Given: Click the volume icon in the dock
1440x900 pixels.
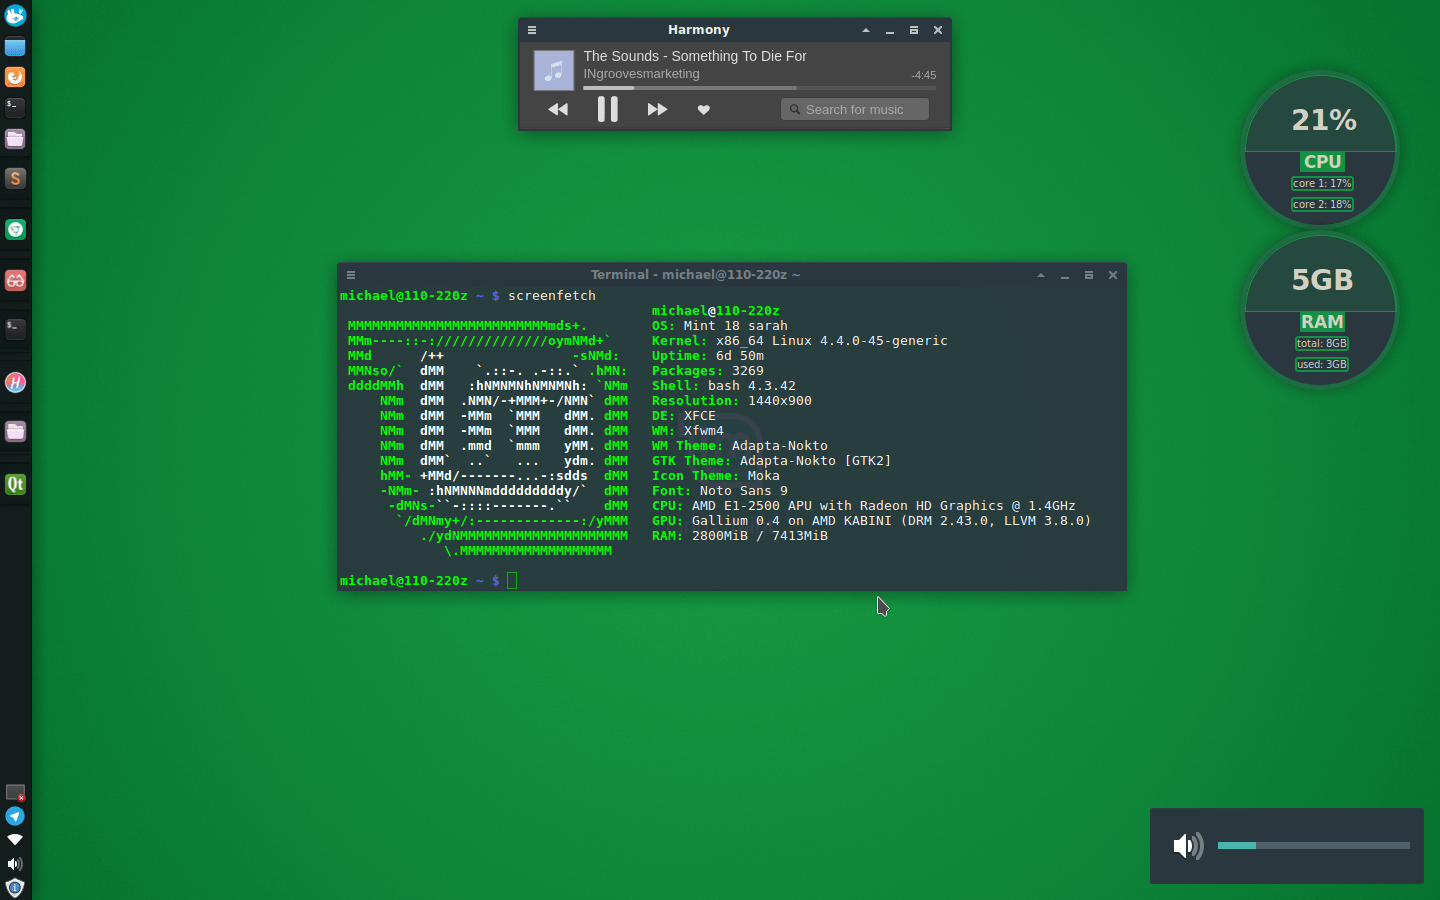Looking at the screenshot, I should coord(15,863).
